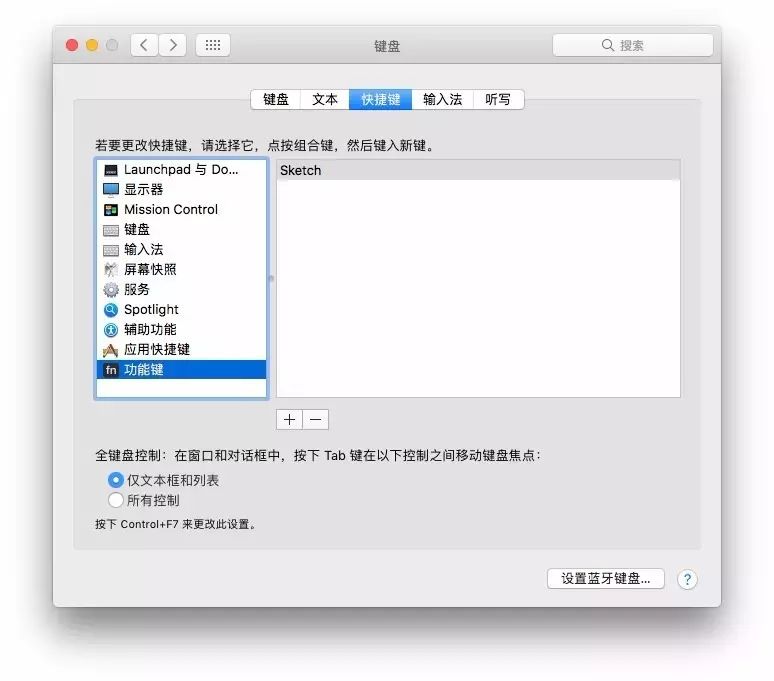
Task: Select Launchpad & Dock category icon
Action: [x=111, y=170]
